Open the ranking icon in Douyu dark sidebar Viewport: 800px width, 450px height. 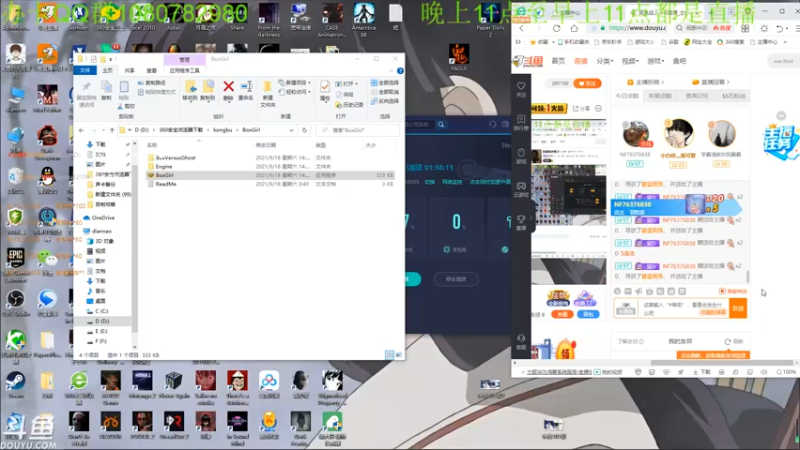pos(521,119)
